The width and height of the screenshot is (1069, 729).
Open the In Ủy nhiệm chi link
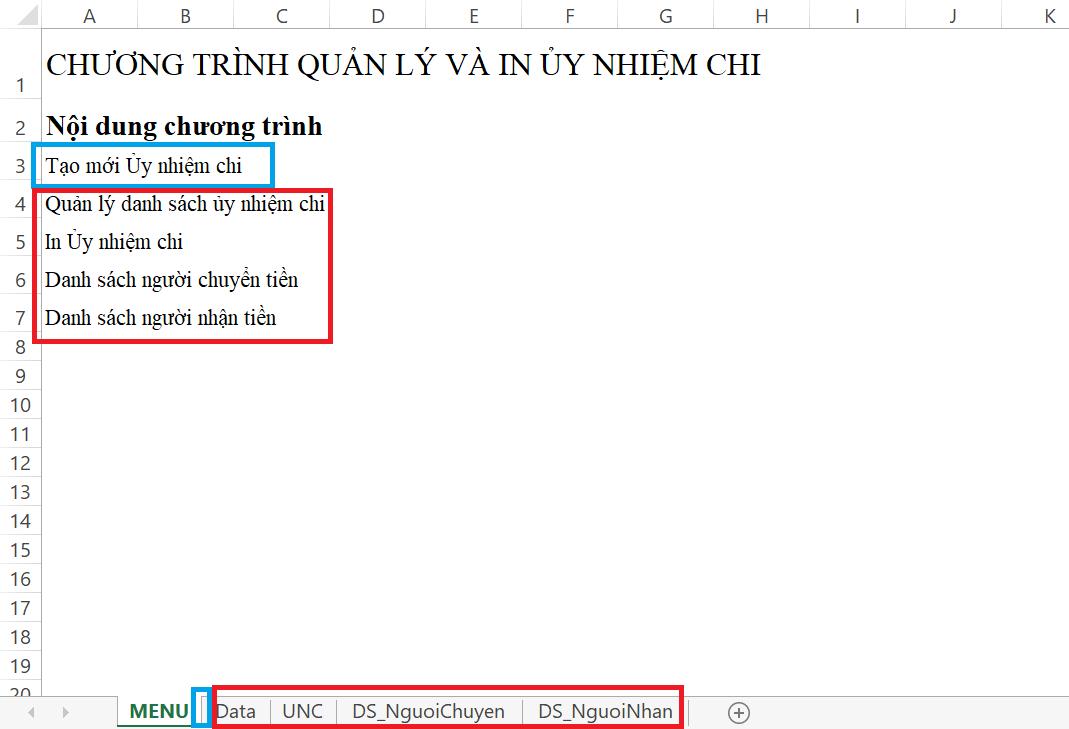112,241
